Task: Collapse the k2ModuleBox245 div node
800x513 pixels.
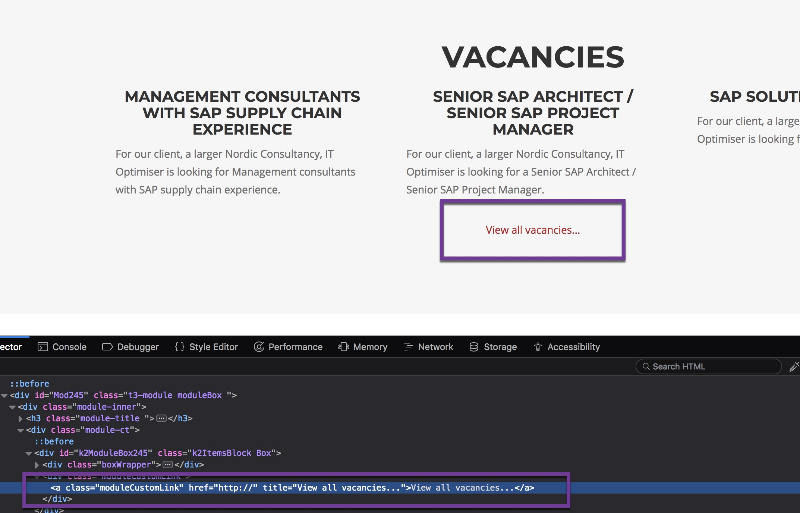Action: click(x=29, y=453)
